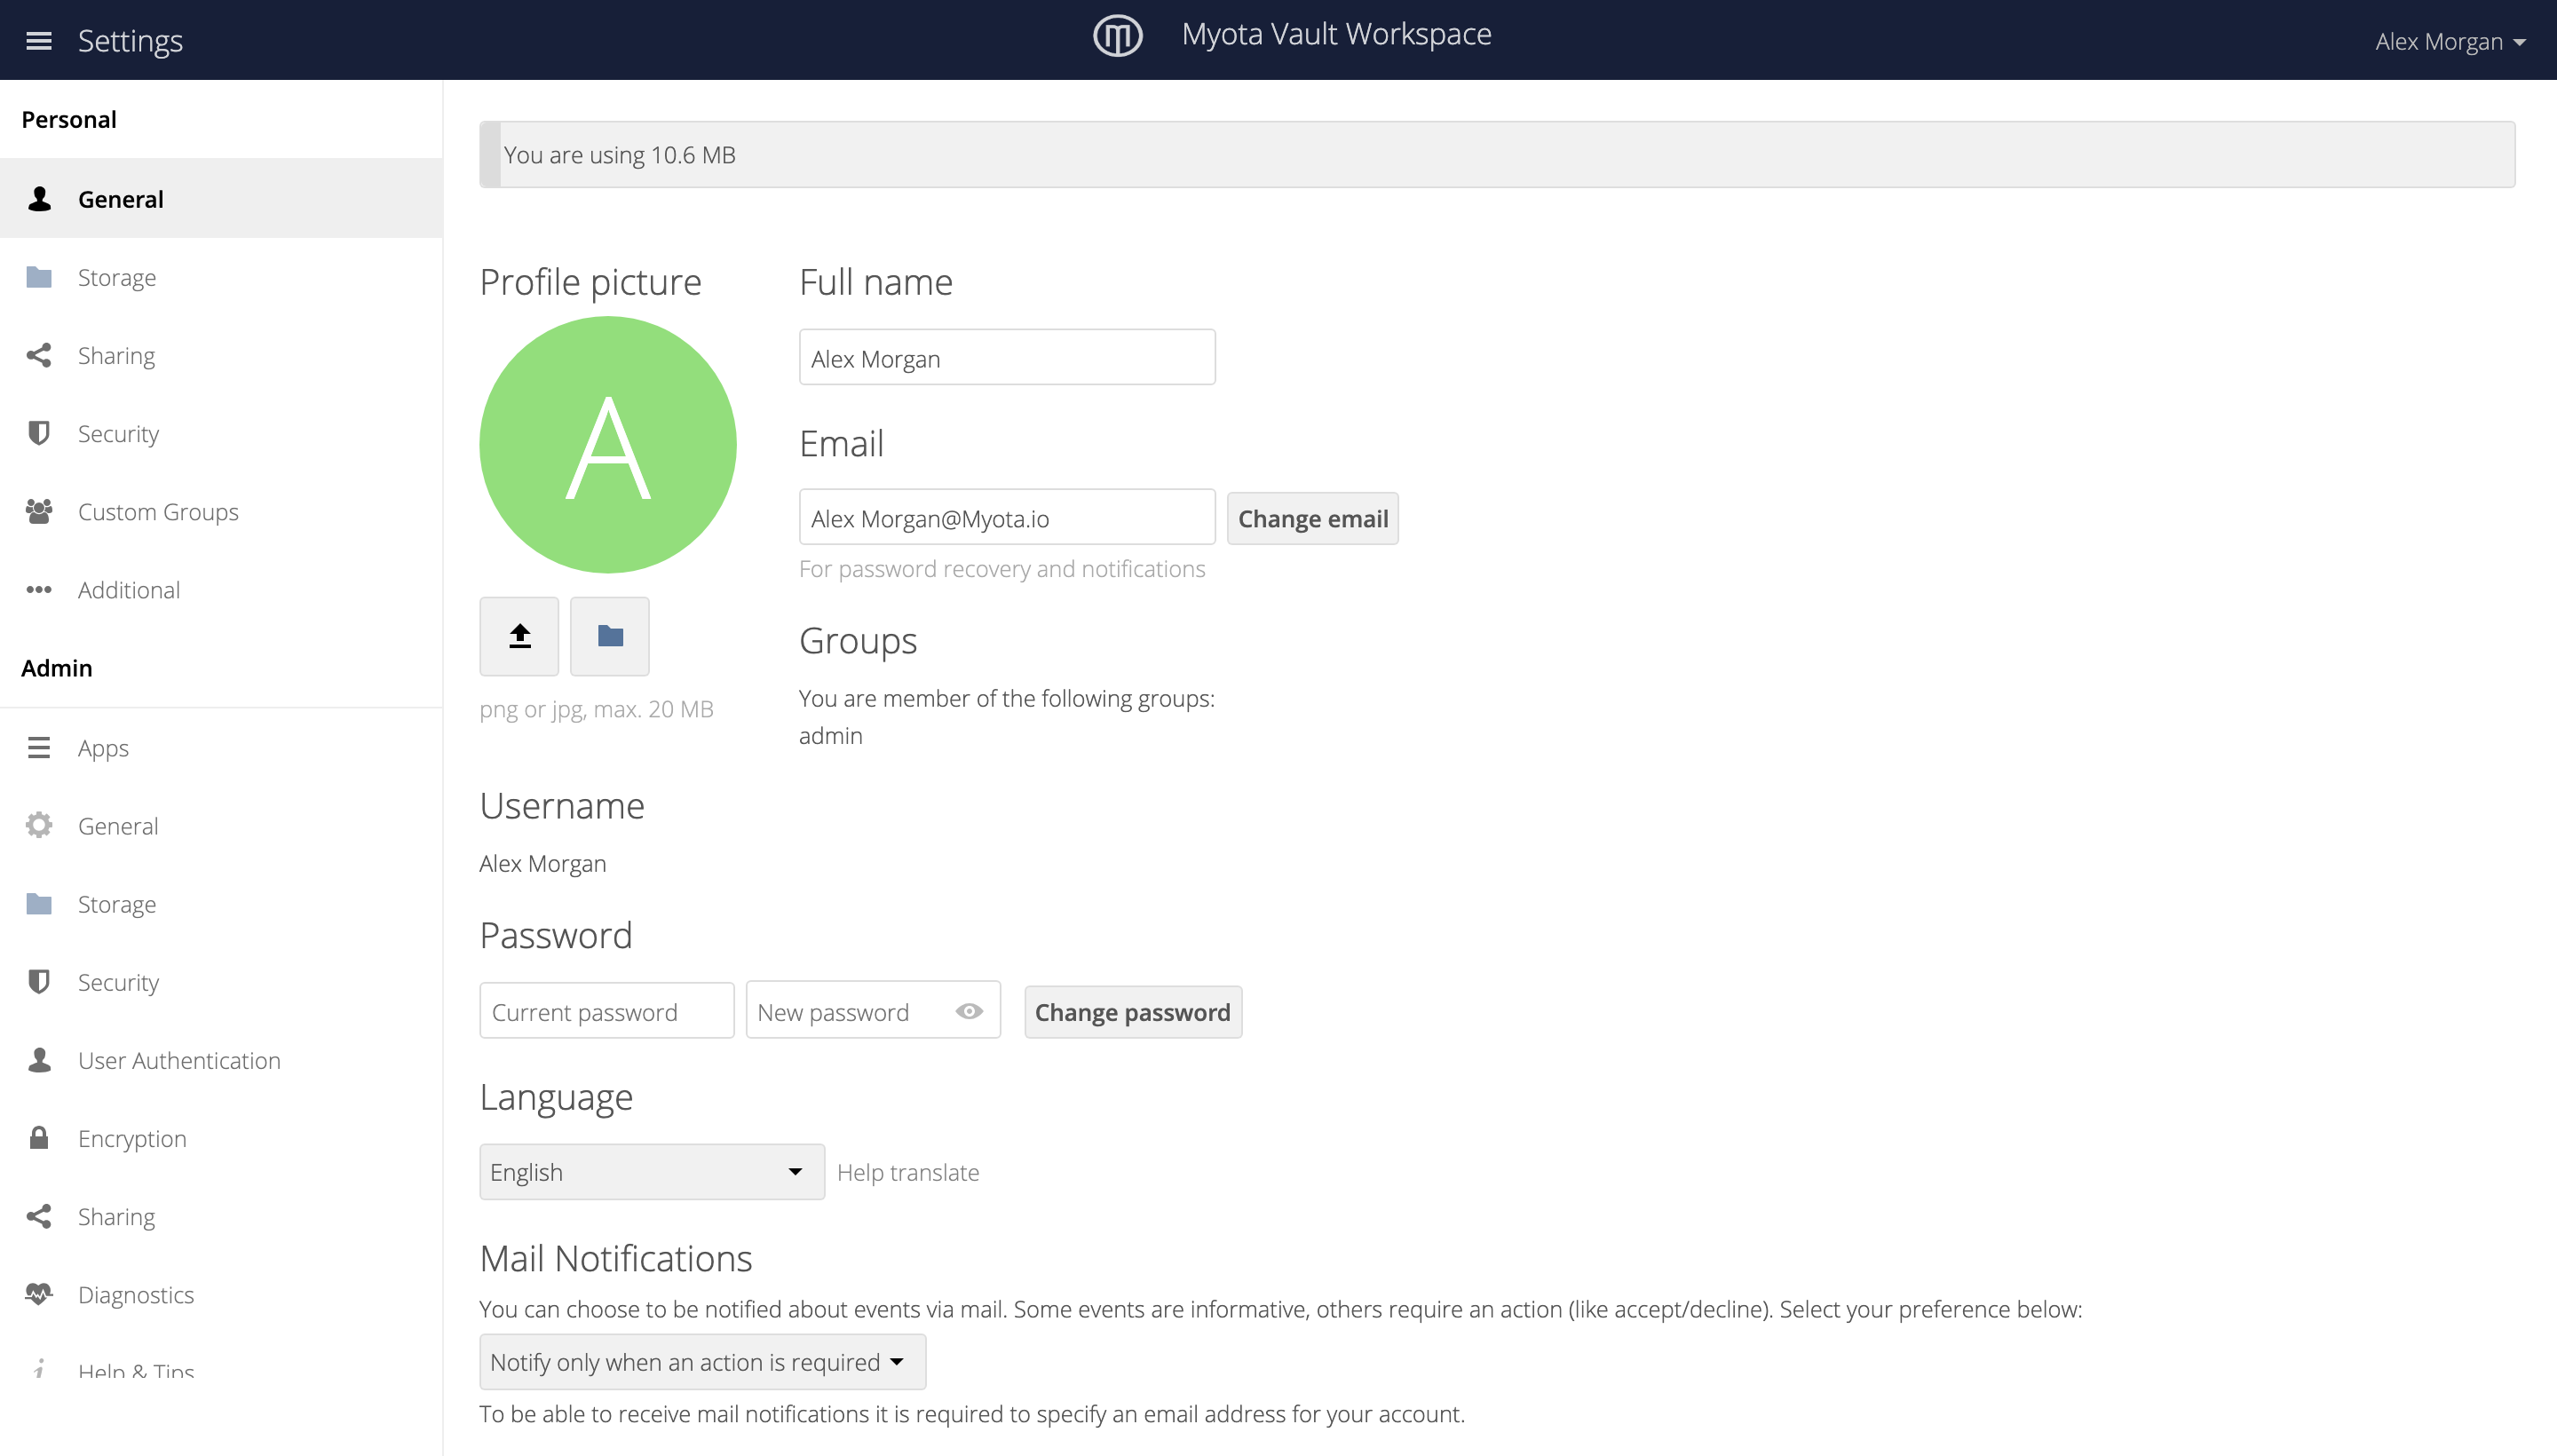Viewport: 2557px width, 1456px height.
Task: Click the Personal Sharing share icon
Action: pyautogui.click(x=39, y=355)
